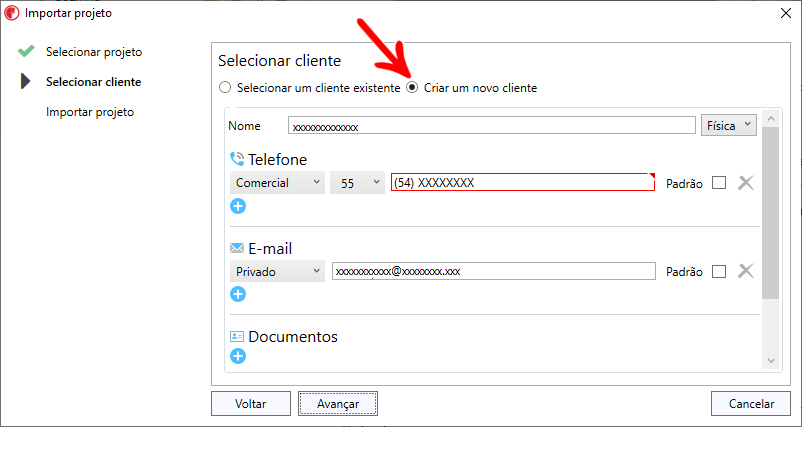The height and width of the screenshot is (453, 802).
Task: Click the Importar projeto app icon
Action: (12, 13)
